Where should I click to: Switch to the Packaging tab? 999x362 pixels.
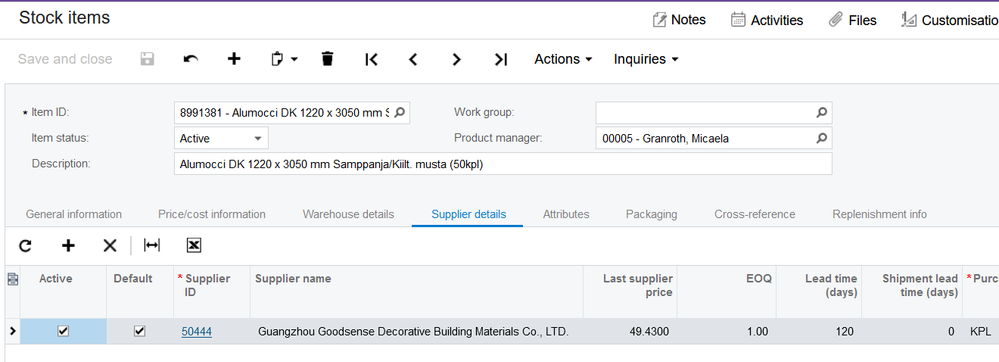point(651,215)
